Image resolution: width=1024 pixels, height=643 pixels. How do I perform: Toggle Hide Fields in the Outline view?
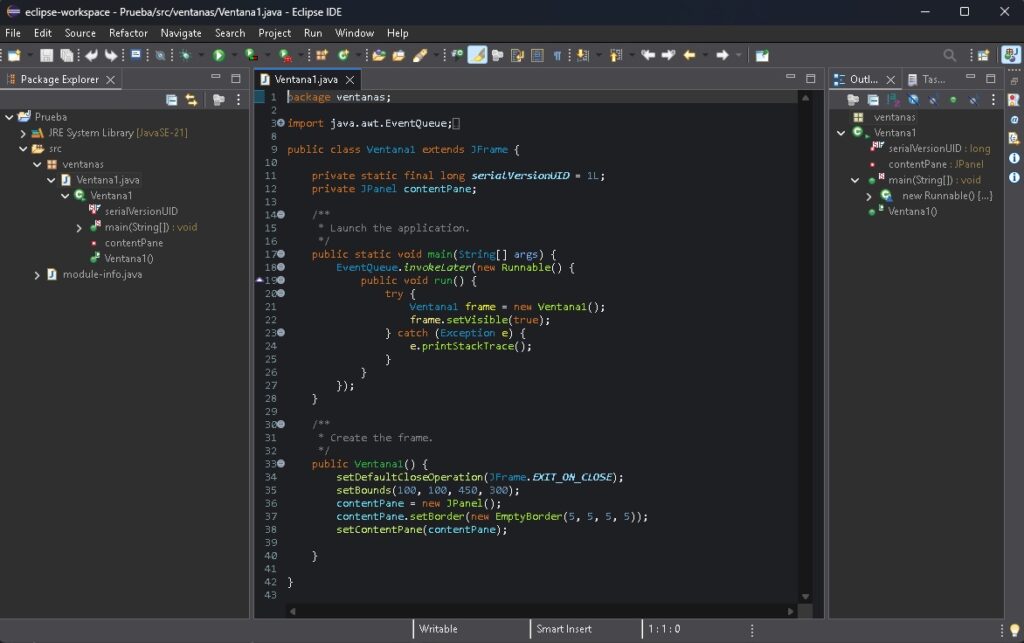[911, 100]
